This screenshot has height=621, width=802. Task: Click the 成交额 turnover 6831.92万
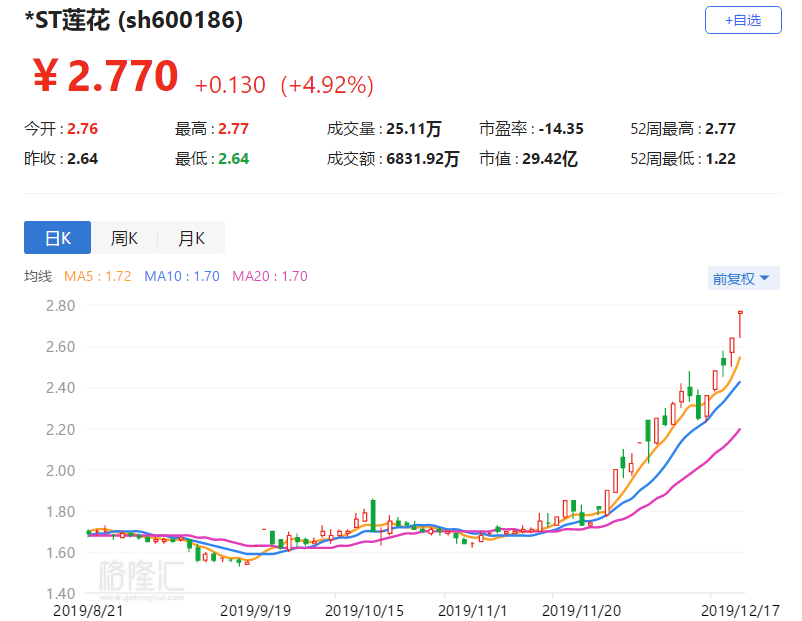422,159
